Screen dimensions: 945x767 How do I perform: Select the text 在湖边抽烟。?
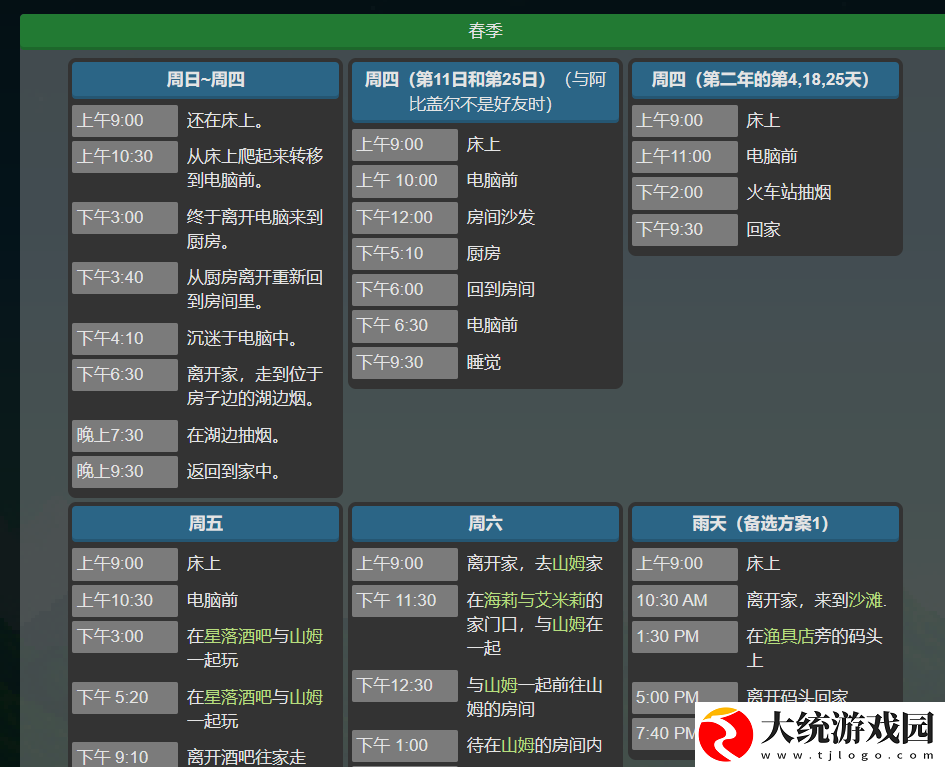coord(234,435)
